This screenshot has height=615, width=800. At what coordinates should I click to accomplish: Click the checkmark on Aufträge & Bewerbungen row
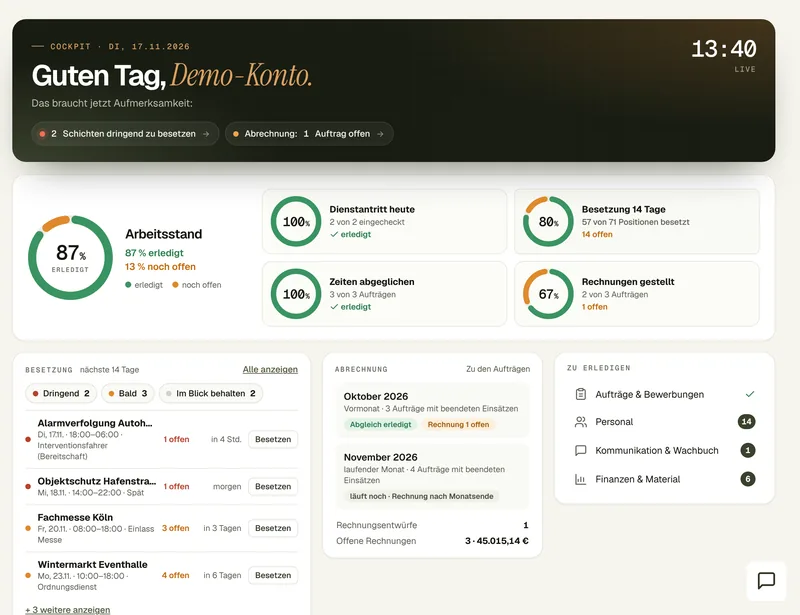coord(749,394)
